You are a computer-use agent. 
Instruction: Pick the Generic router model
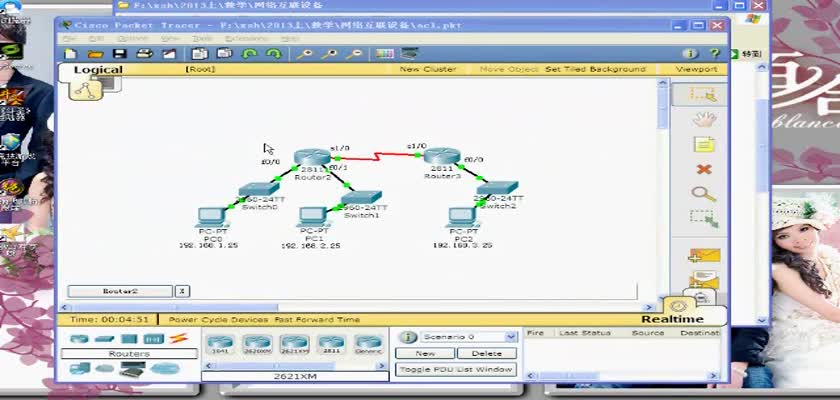(x=368, y=344)
